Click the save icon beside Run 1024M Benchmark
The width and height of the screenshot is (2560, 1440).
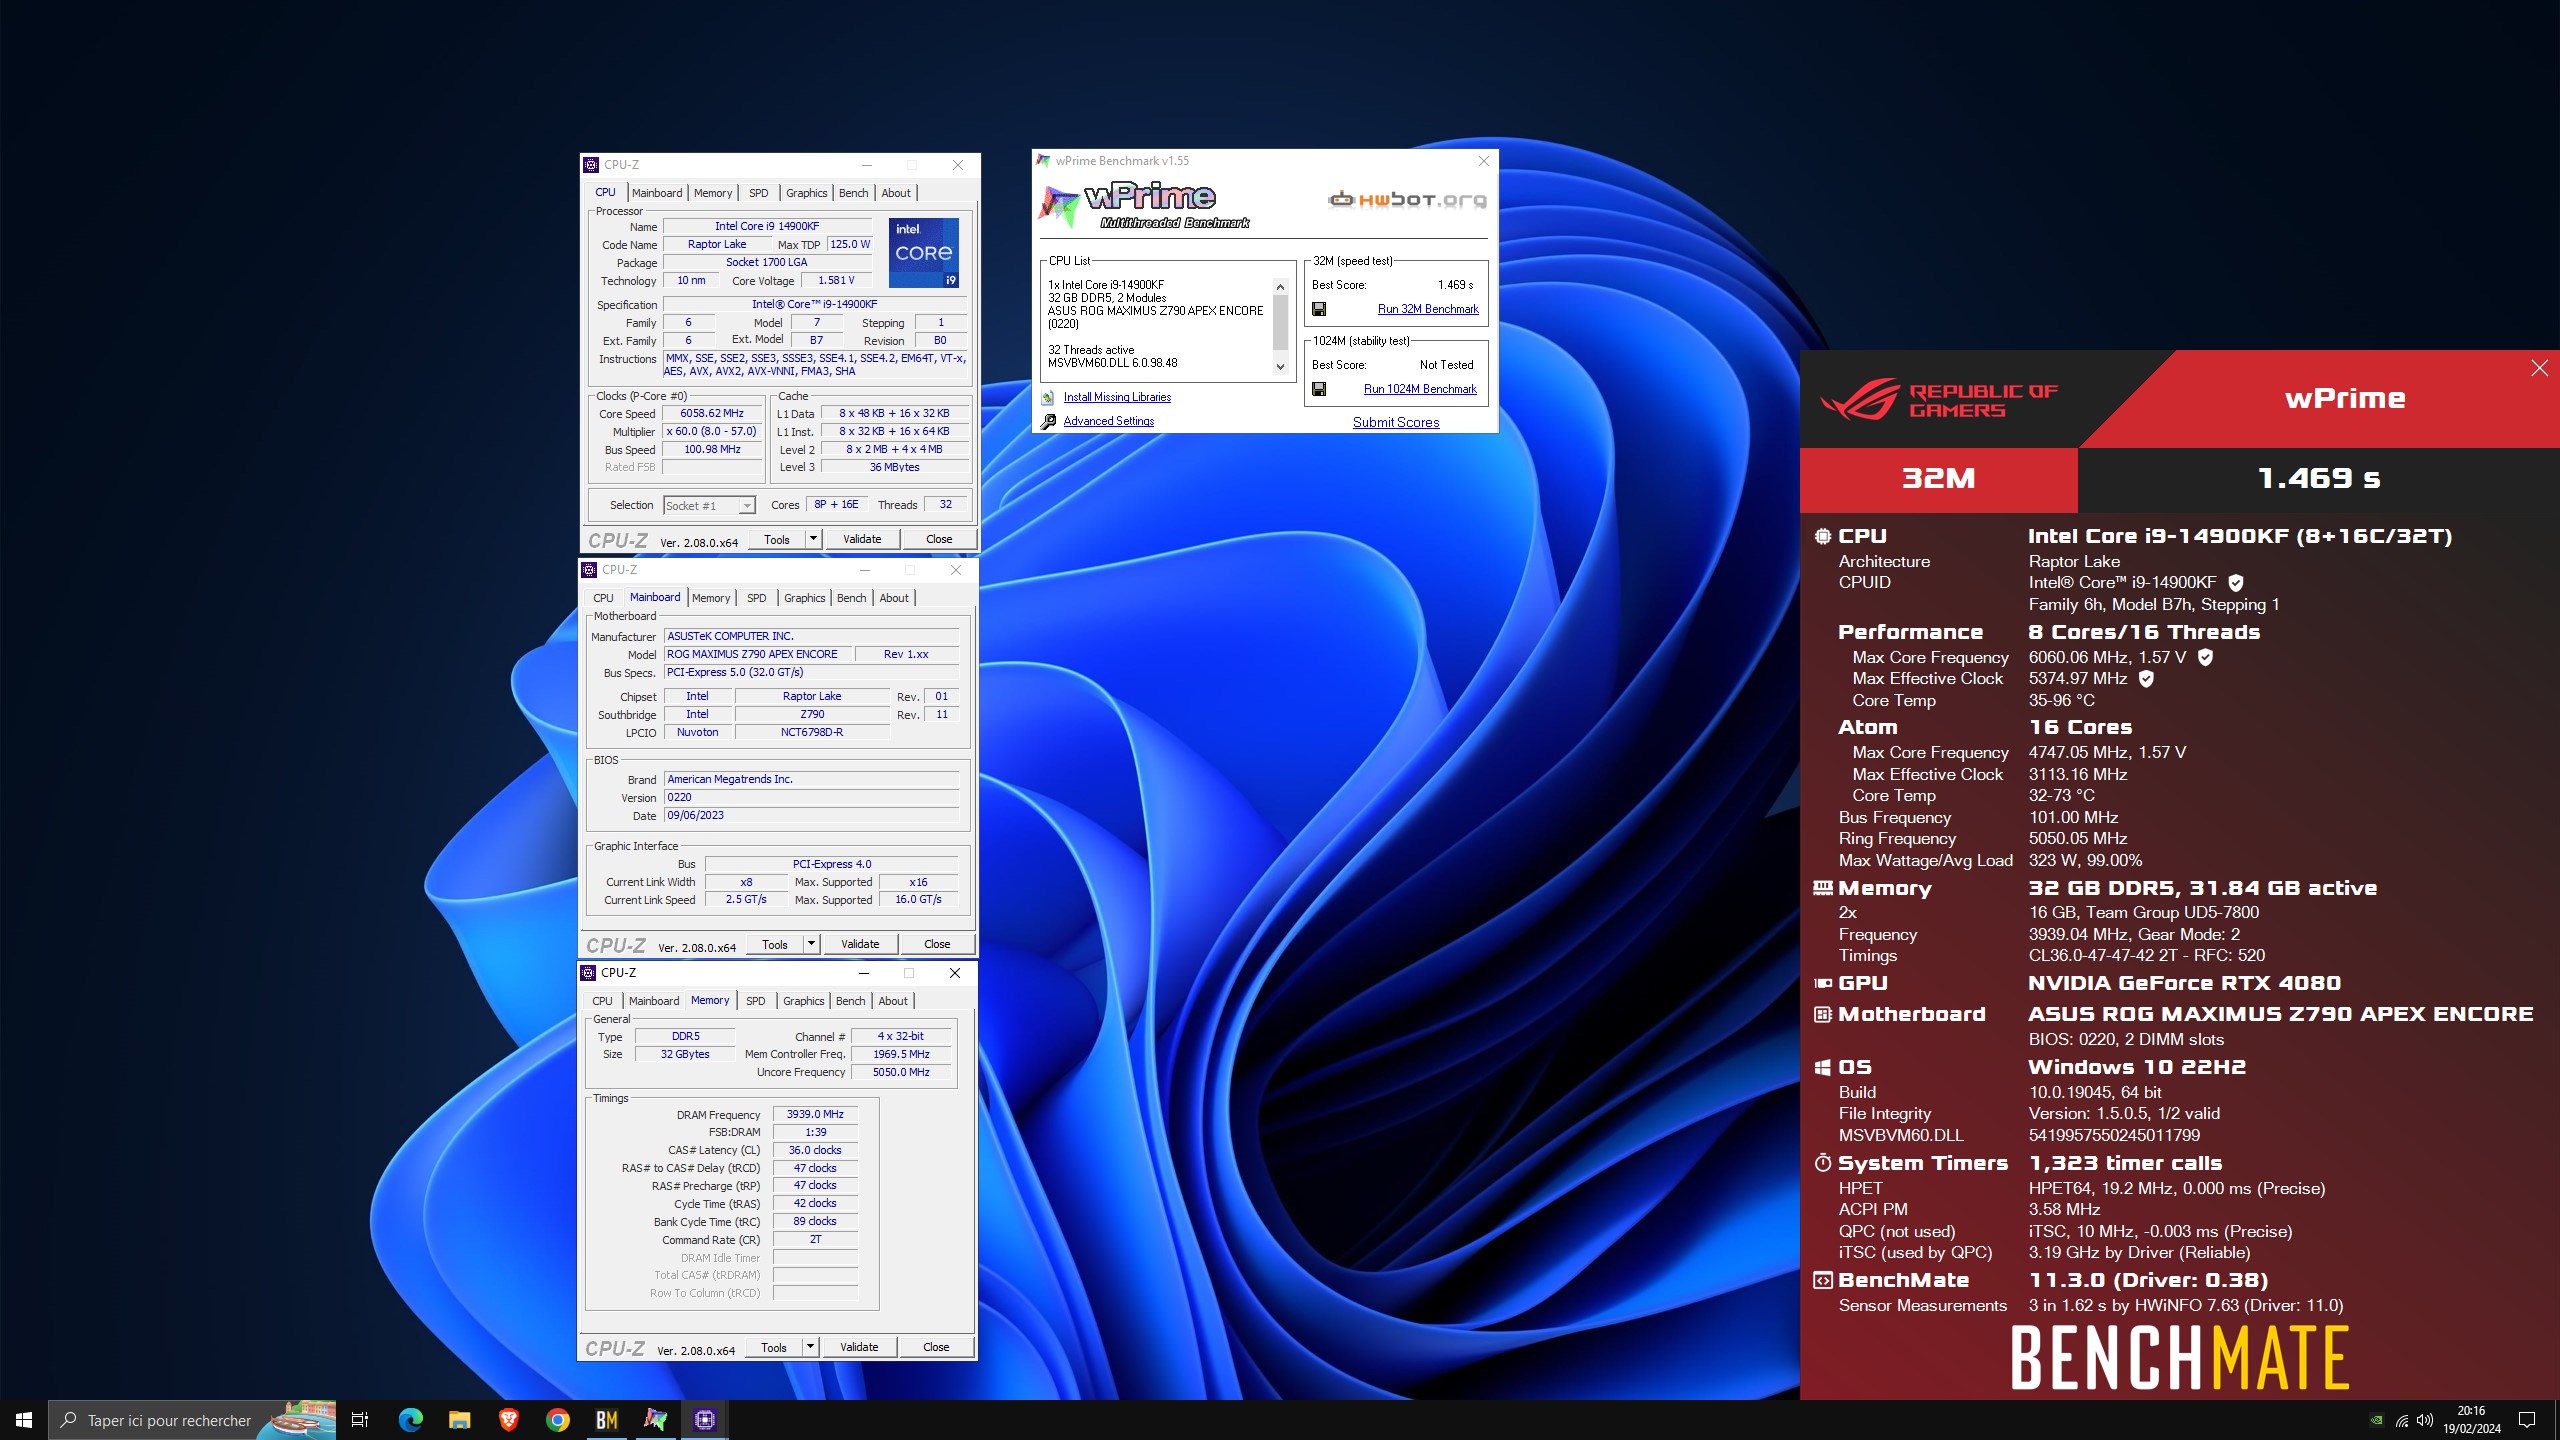click(x=1319, y=389)
